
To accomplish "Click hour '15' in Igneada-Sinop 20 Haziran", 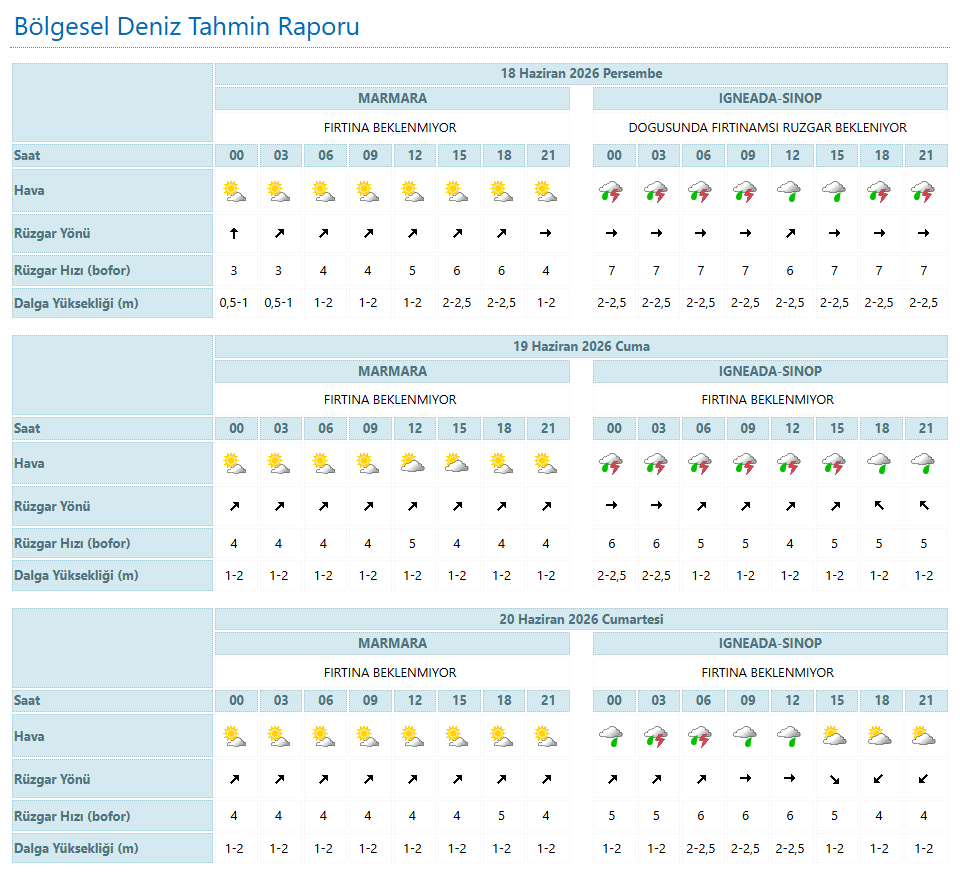I will click(836, 700).
